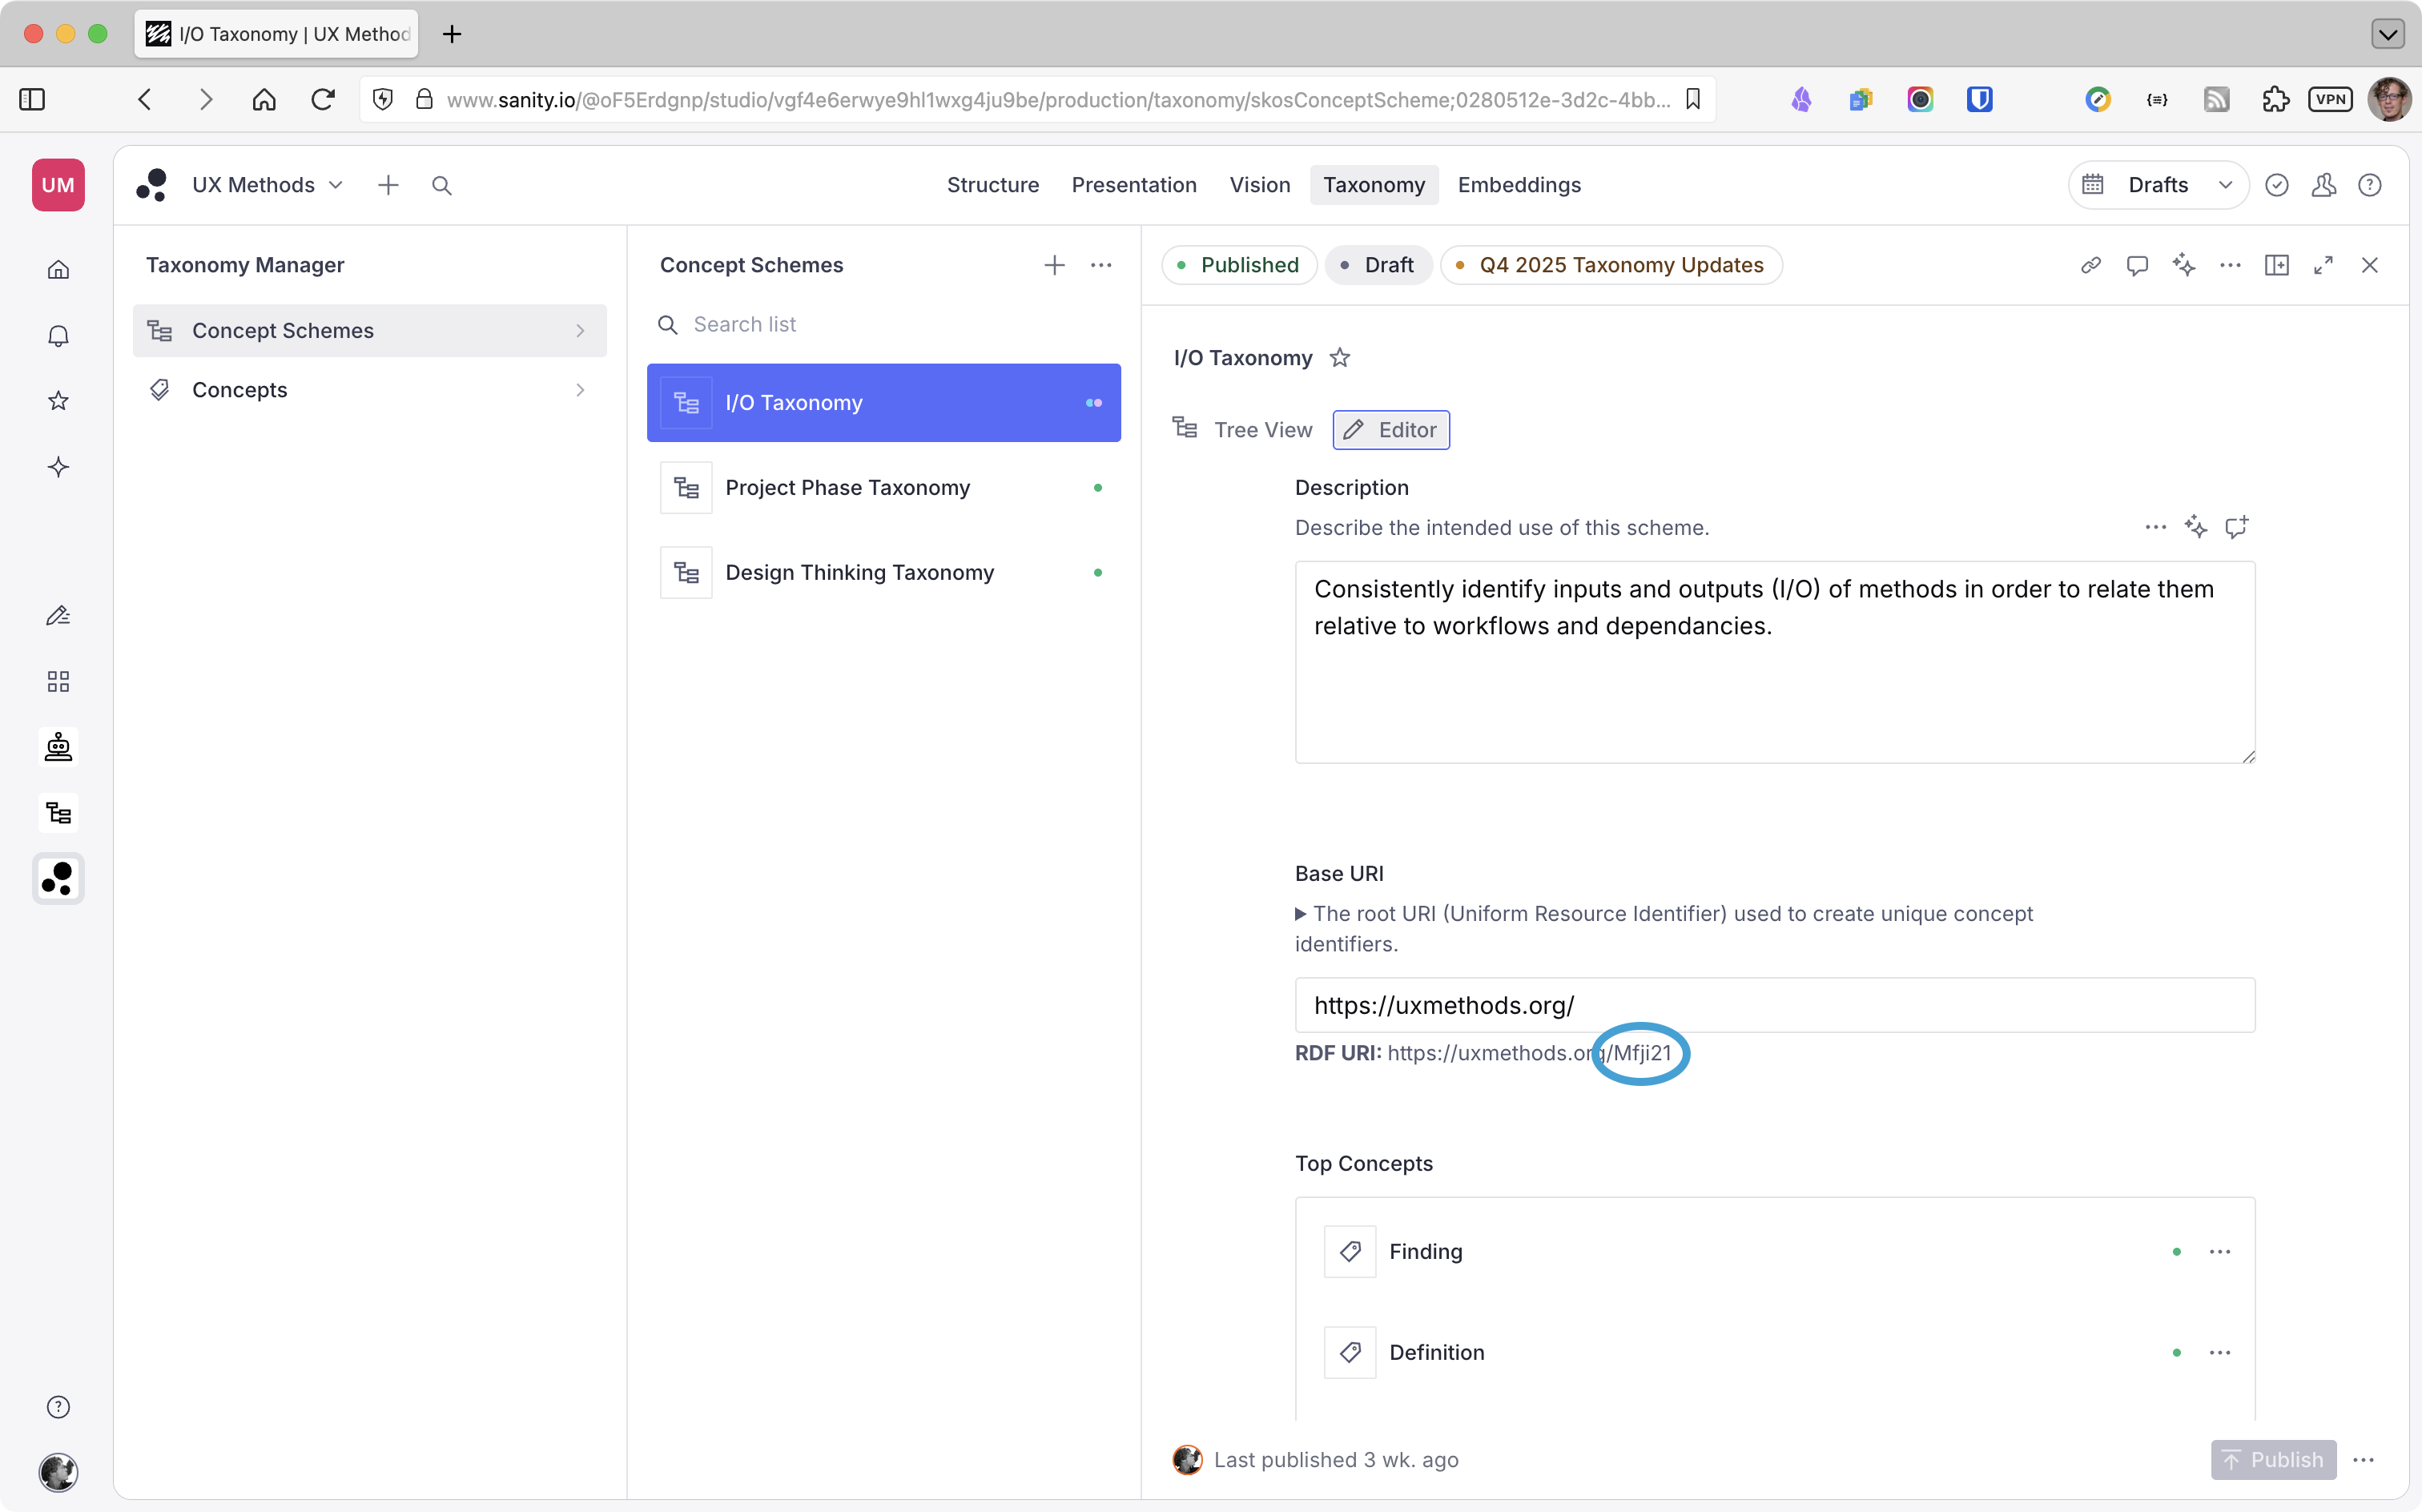
Task: Trigger AI assist sparkle icon on Description field
Action: point(2196,527)
